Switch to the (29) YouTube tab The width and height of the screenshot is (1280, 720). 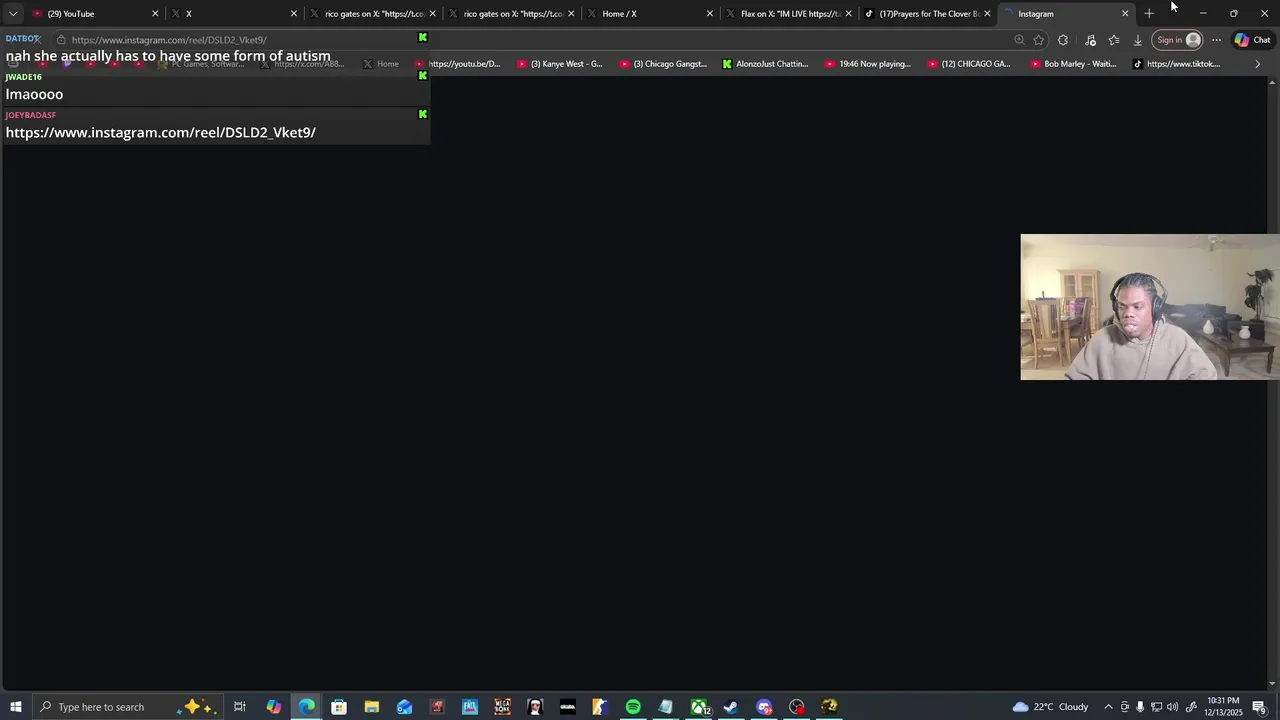(x=95, y=14)
